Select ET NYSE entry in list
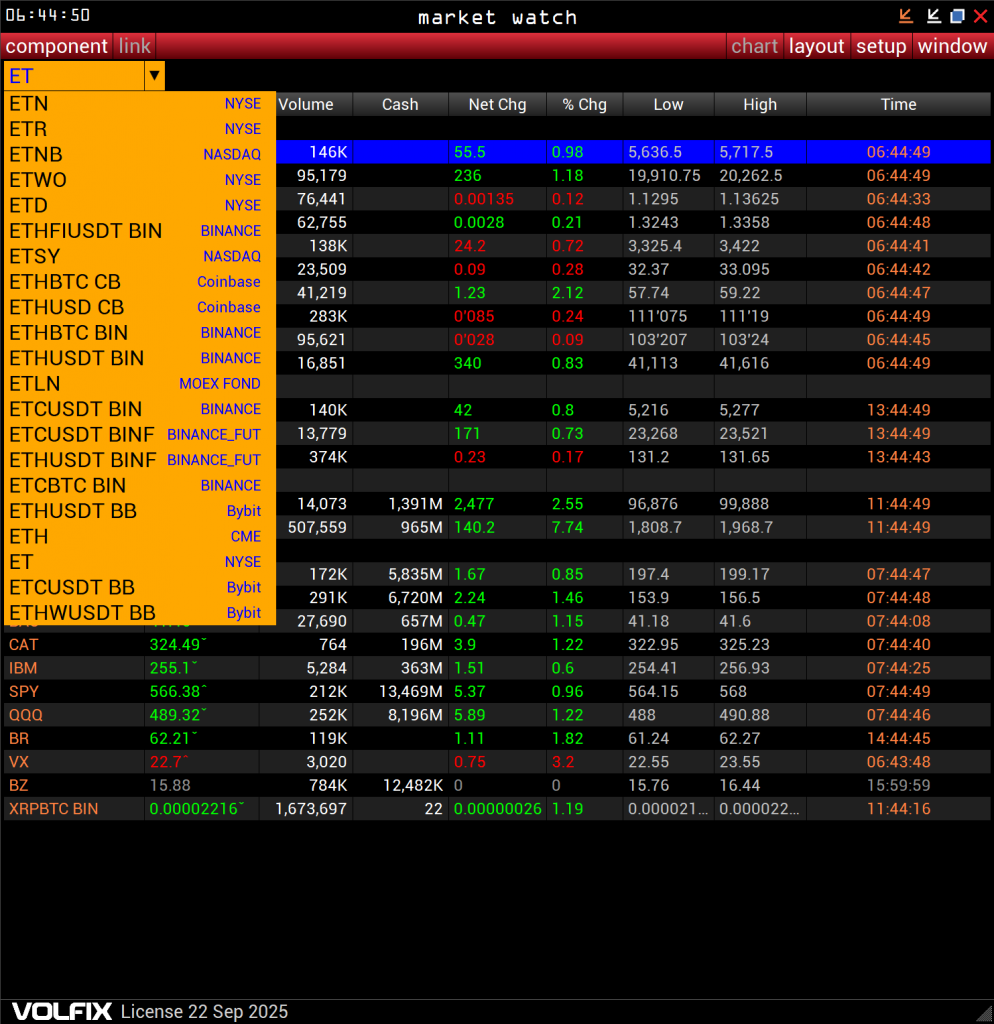This screenshot has width=994, height=1024. [x=140, y=562]
